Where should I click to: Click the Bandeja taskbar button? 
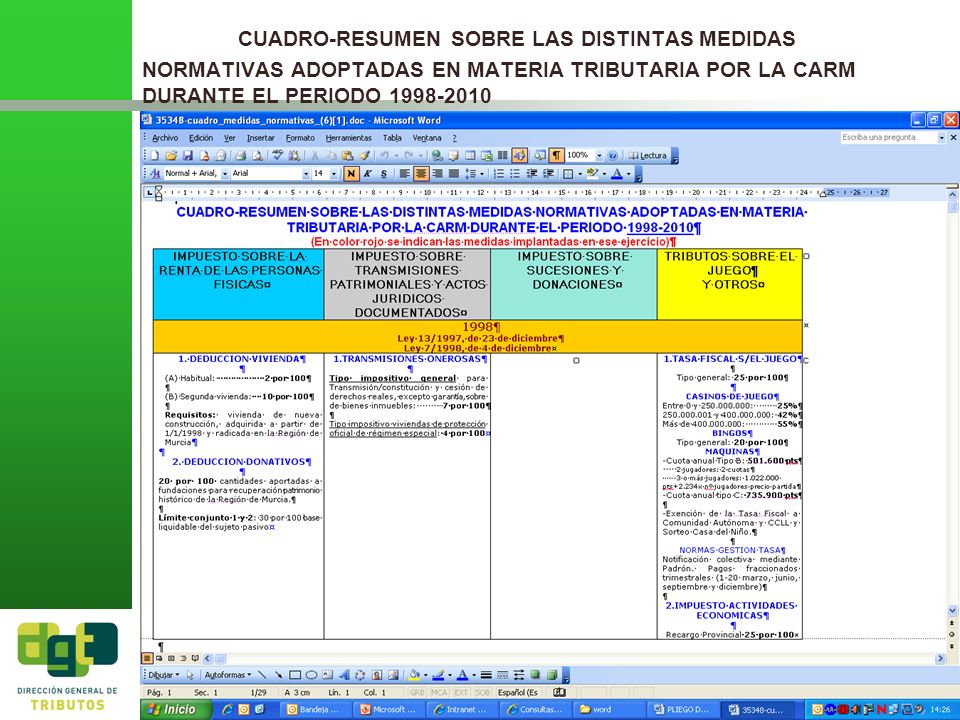click(318, 710)
